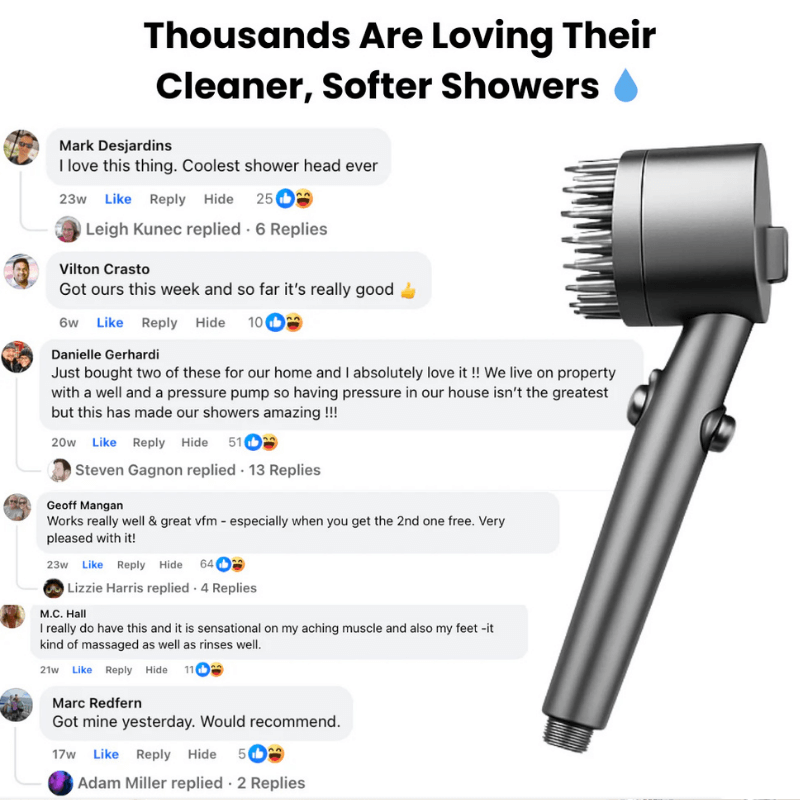Click Mark Desjardins' profile avatar
The image size is (800, 800).
pyautogui.click(x=21, y=147)
